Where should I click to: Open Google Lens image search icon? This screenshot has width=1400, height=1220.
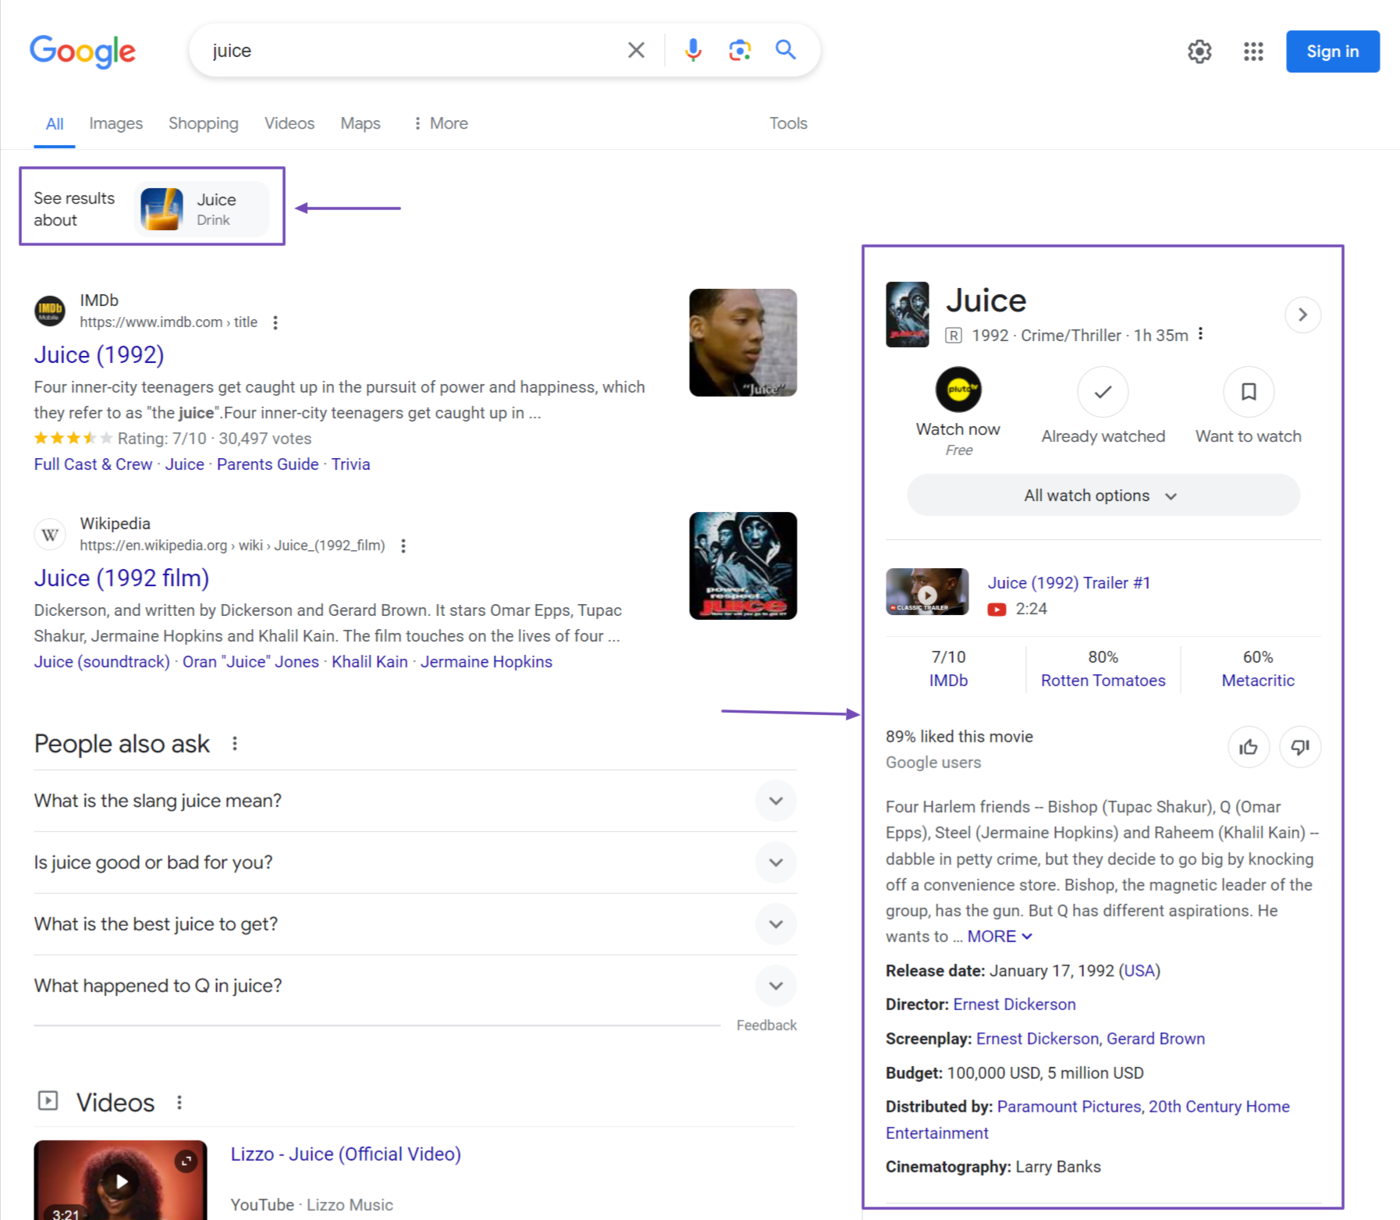coord(740,50)
